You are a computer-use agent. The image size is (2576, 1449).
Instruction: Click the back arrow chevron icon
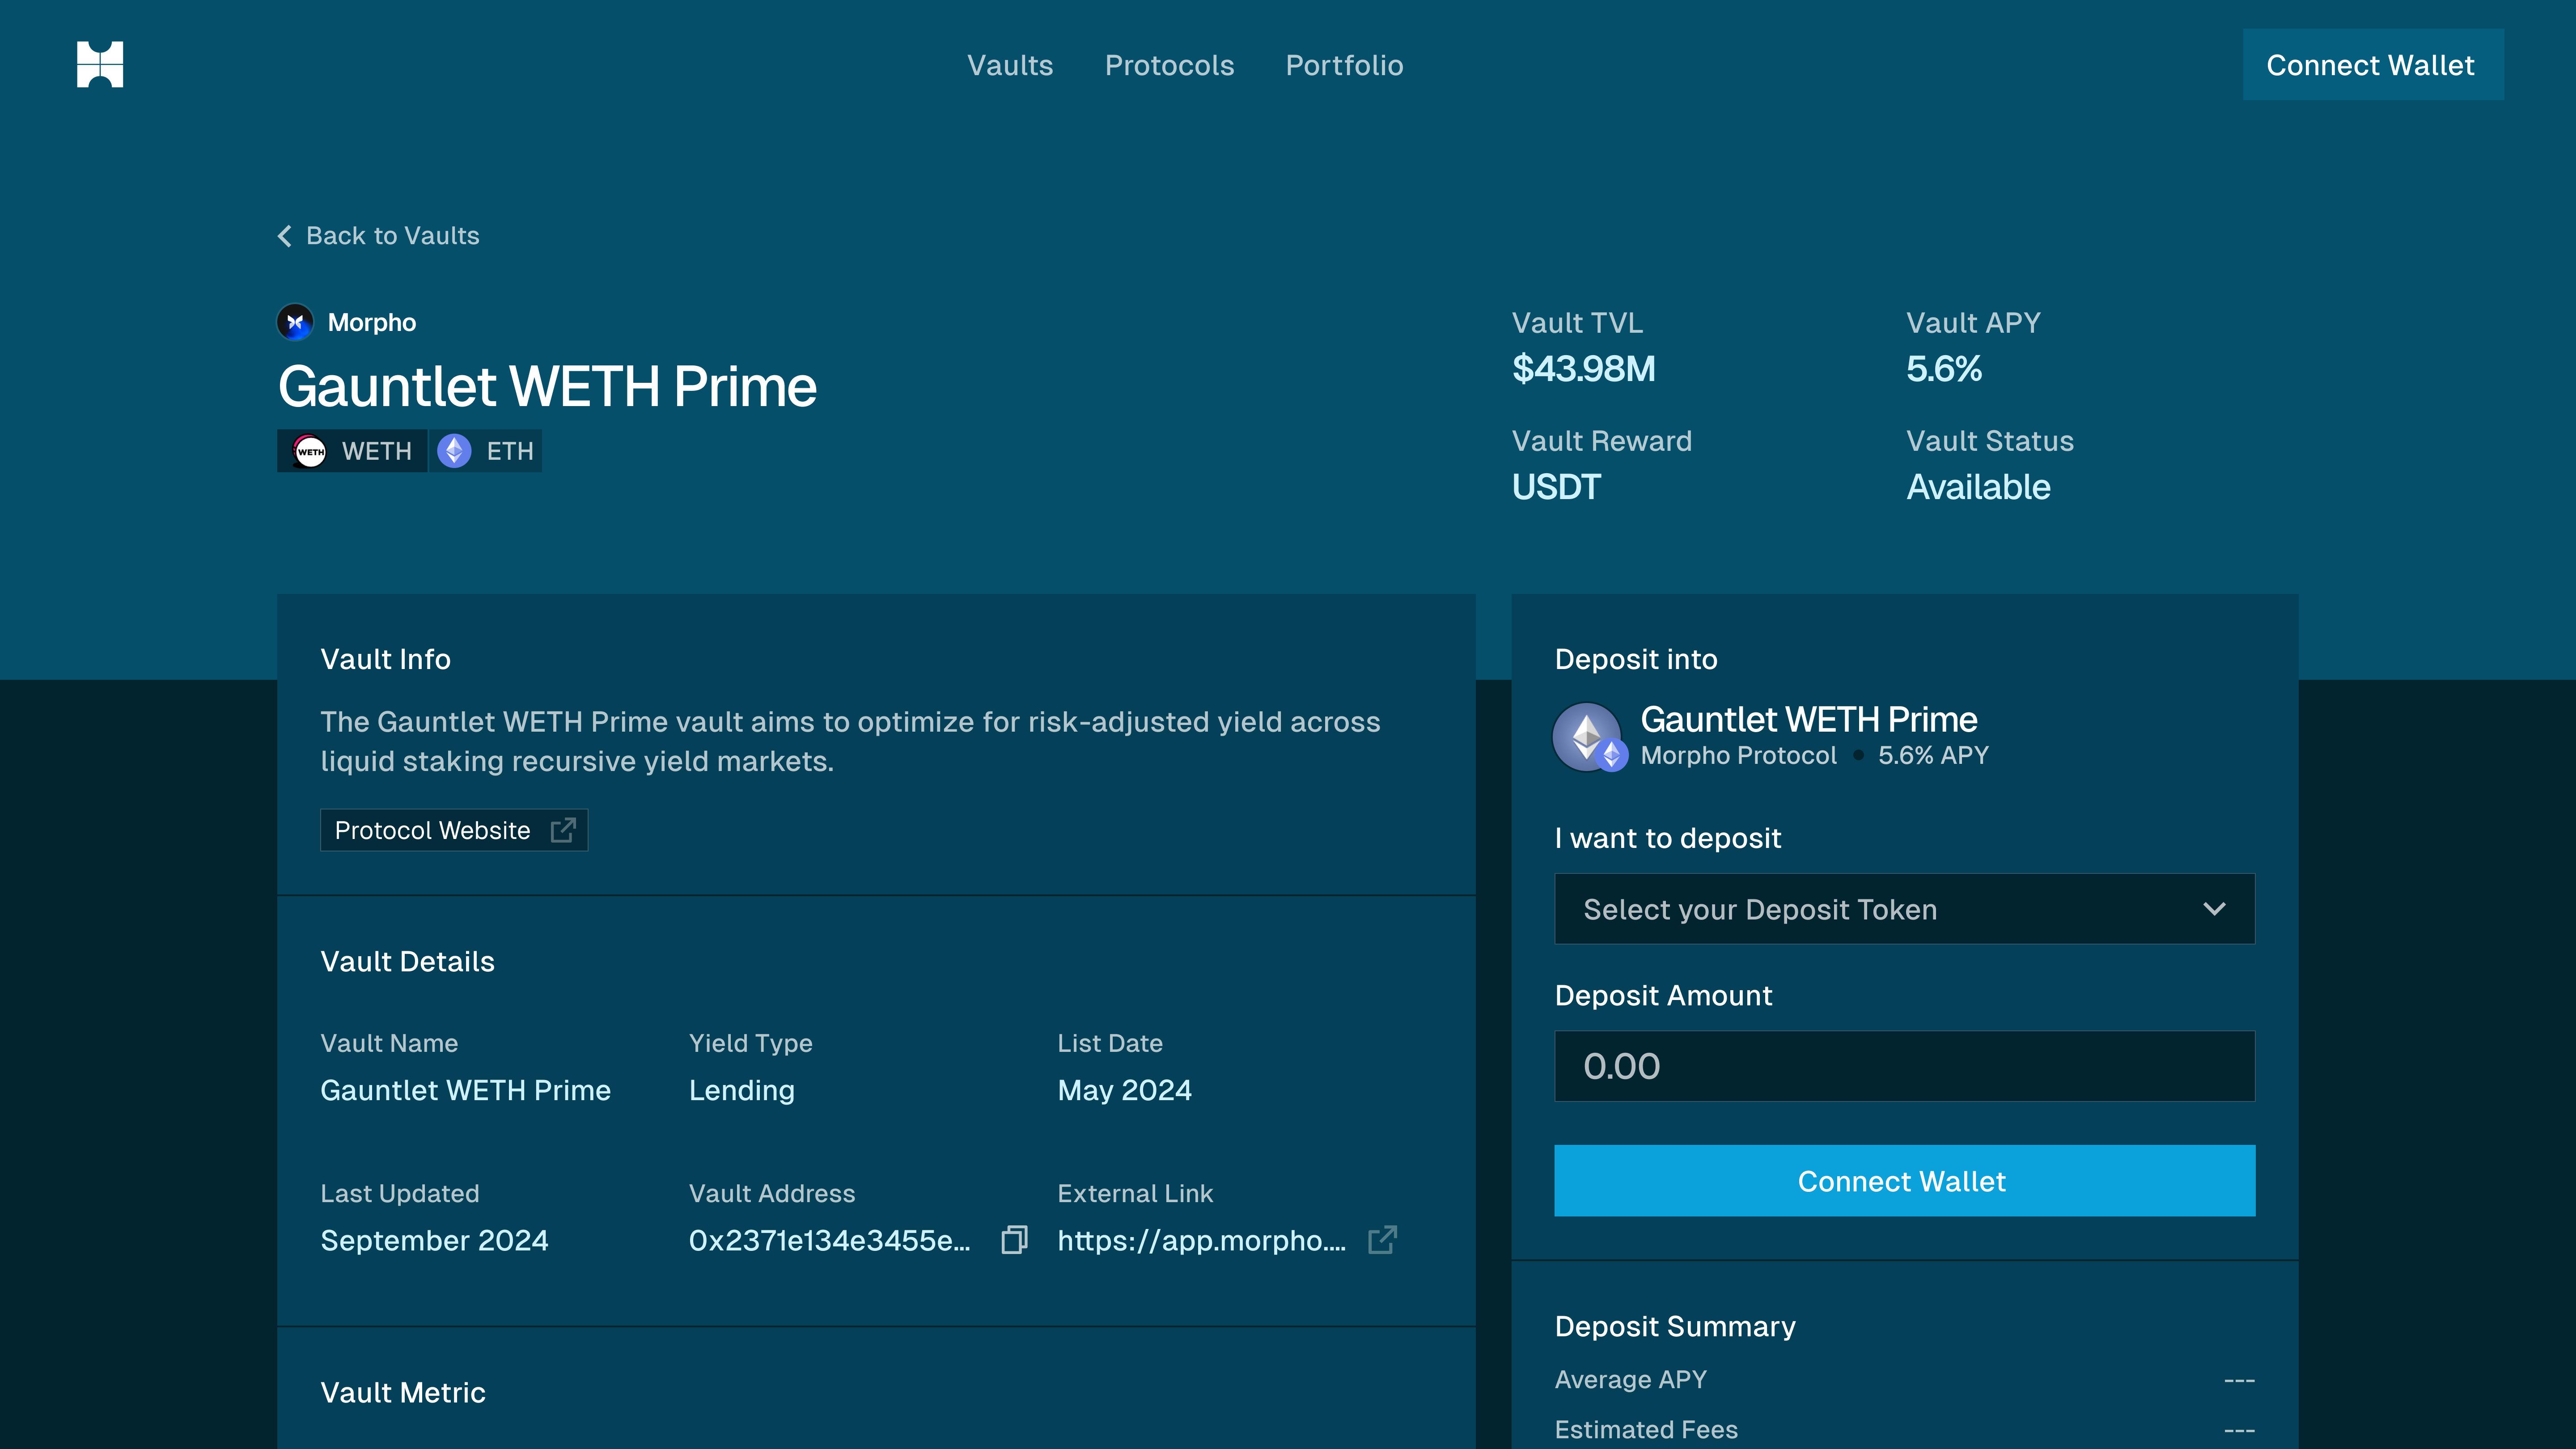[x=285, y=236]
